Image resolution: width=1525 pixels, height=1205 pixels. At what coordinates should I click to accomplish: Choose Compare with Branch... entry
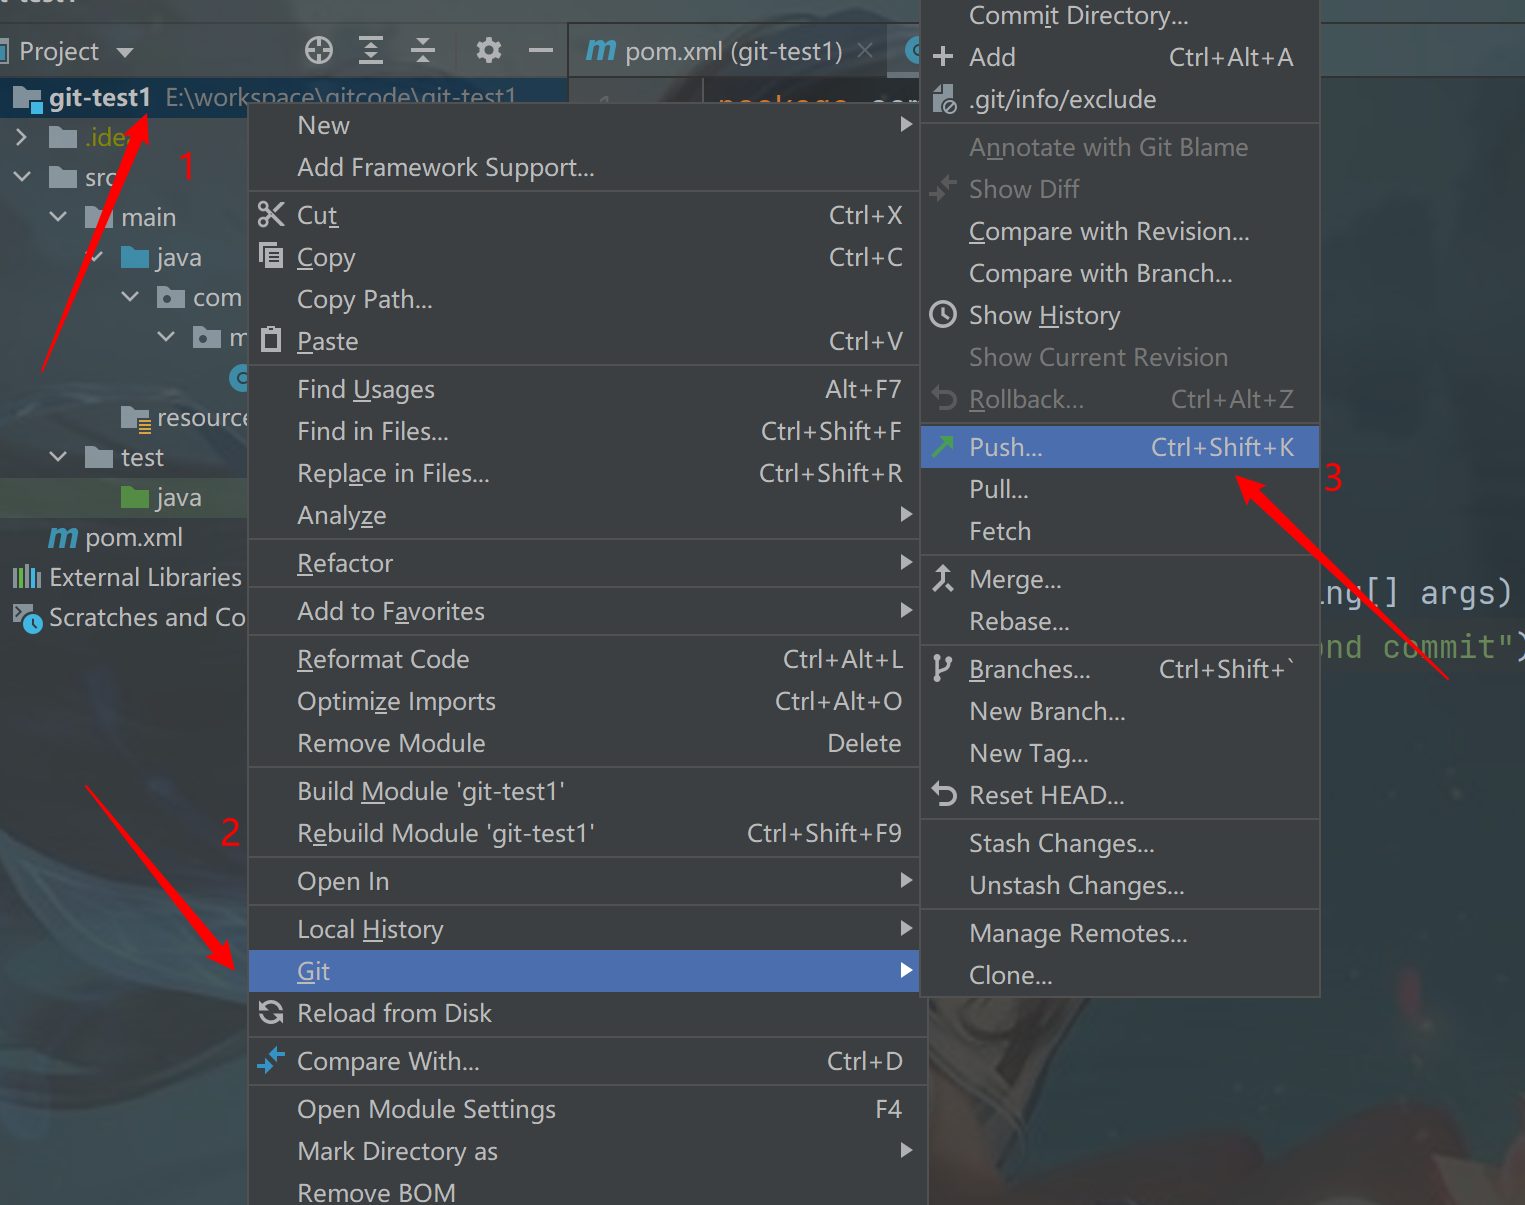[x=1120, y=273]
